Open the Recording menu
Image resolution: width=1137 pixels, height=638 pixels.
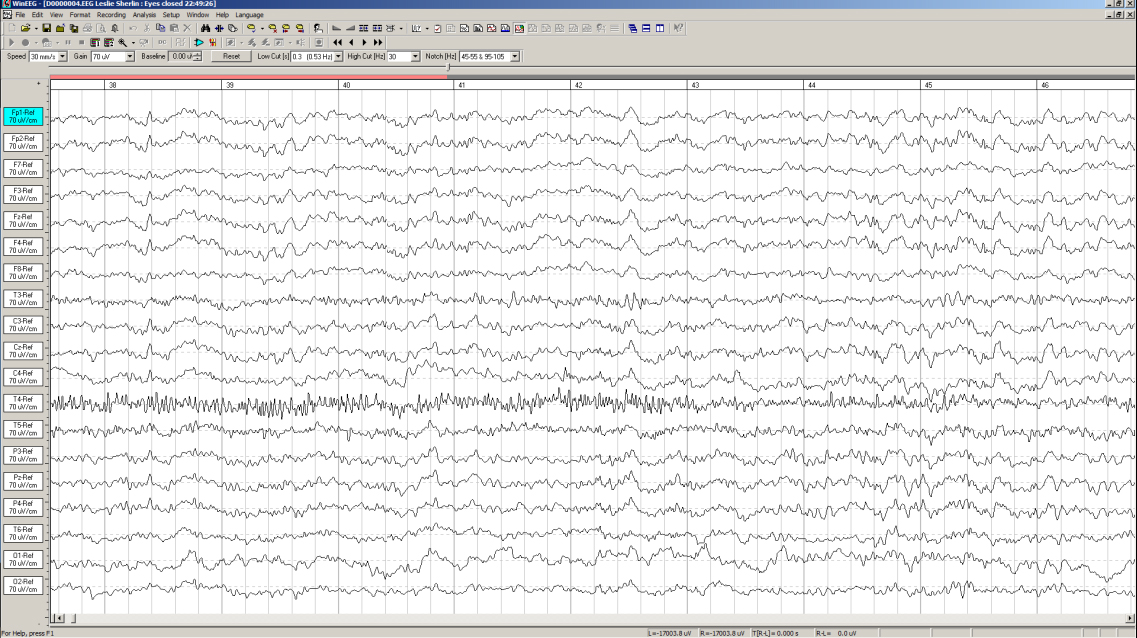coord(111,15)
